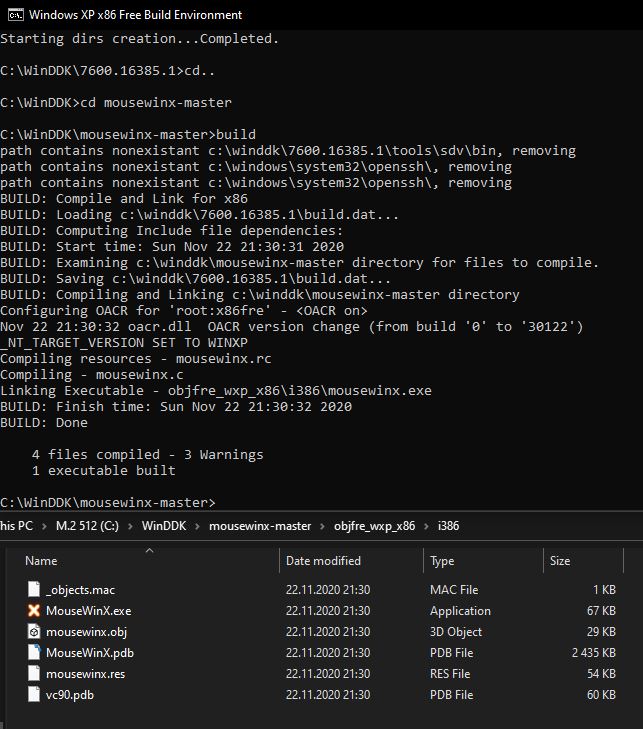The width and height of the screenshot is (643, 729).
Task: Select the vc90.pdb file icon
Action: pos(34,694)
